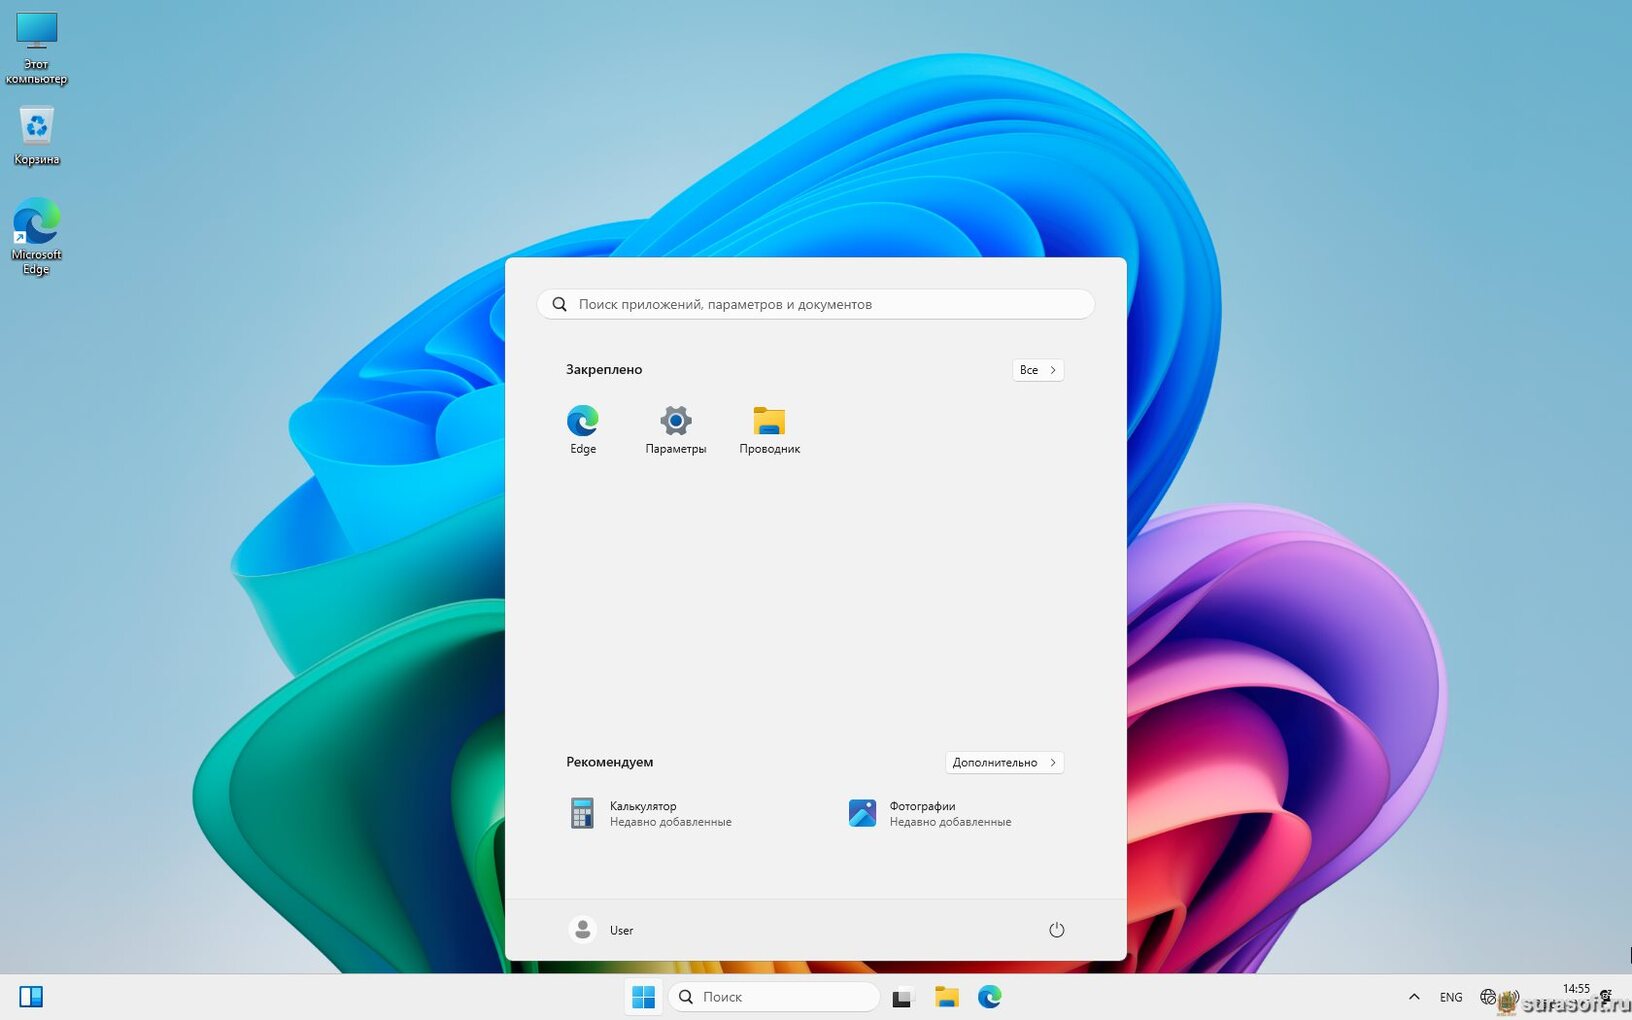Launch Microsoft Edge from the taskbar

click(990, 997)
